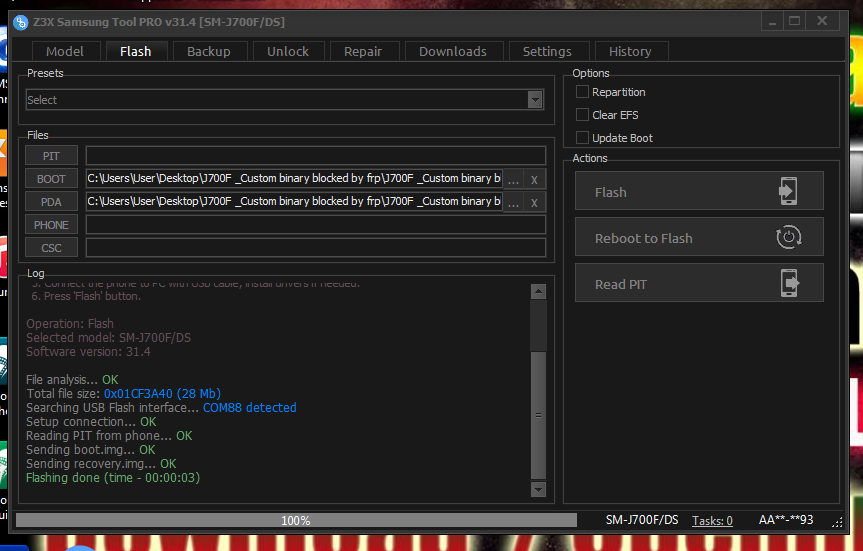The width and height of the screenshot is (863, 551).
Task: Click SM-J700F/DS in the status bar
Action: tap(642, 520)
